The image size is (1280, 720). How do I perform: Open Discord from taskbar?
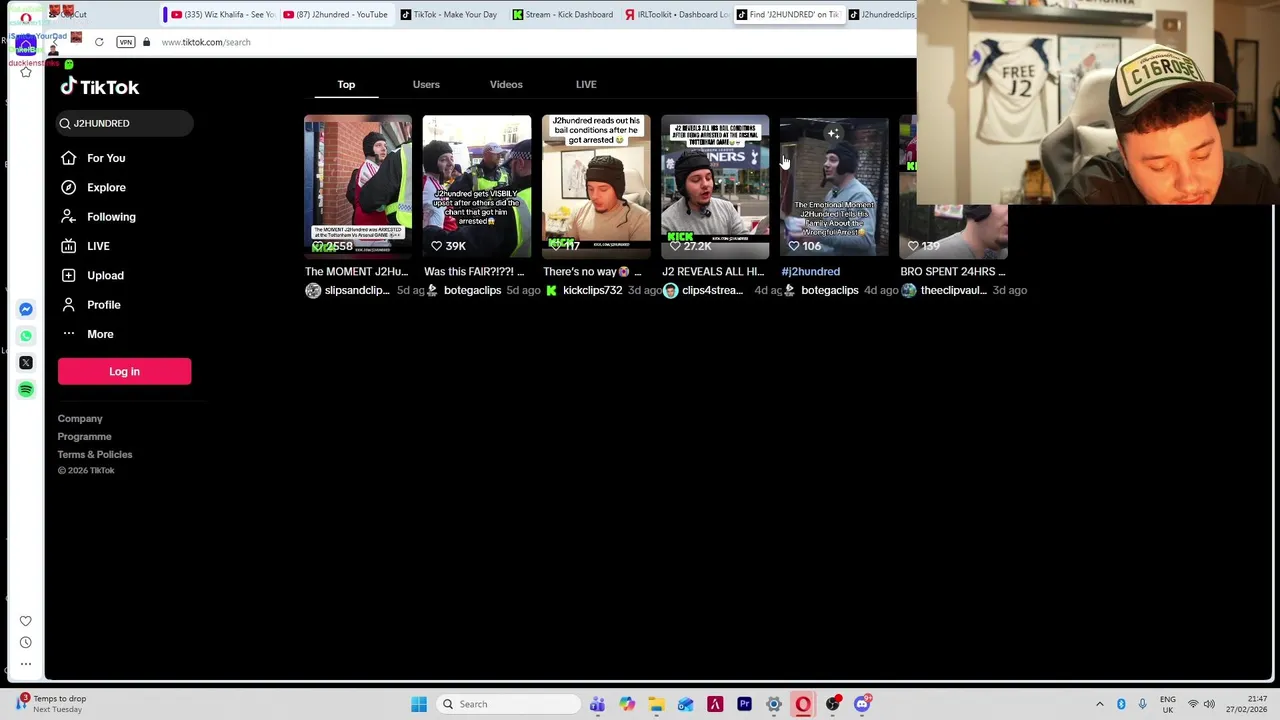[862, 704]
